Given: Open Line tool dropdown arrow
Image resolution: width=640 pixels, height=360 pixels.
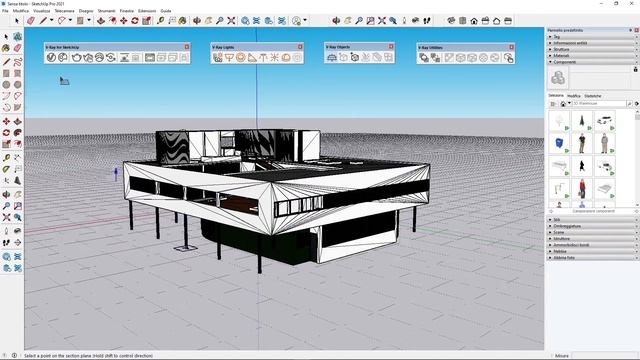Looking at the screenshot, I should [x=51, y=20].
